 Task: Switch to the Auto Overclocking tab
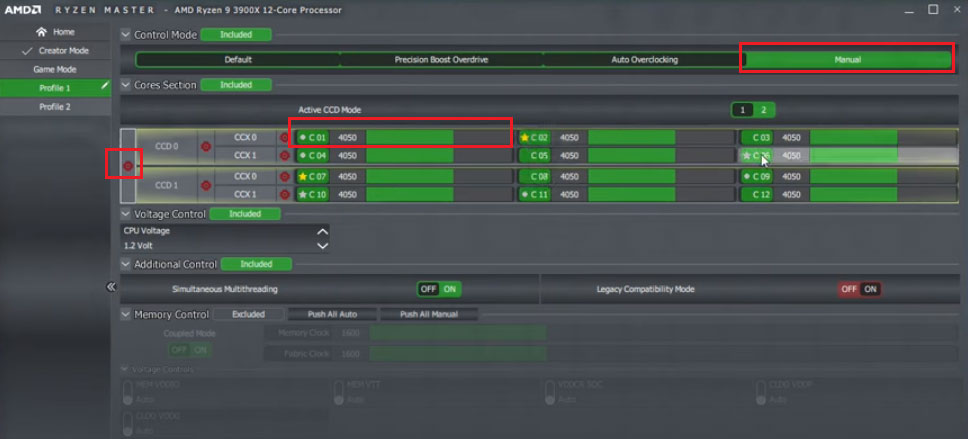[x=644, y=60]
